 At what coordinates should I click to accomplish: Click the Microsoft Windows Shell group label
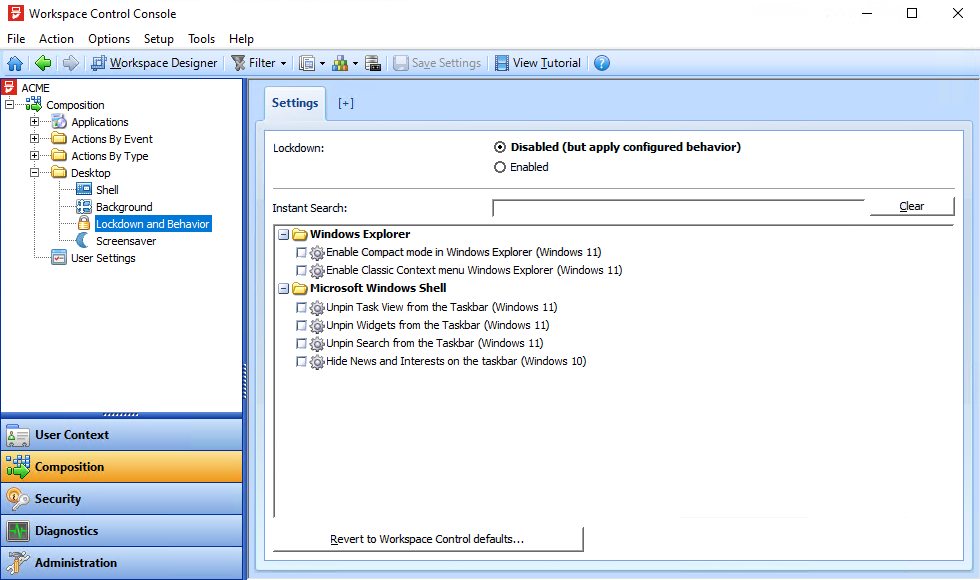(378, 288)
